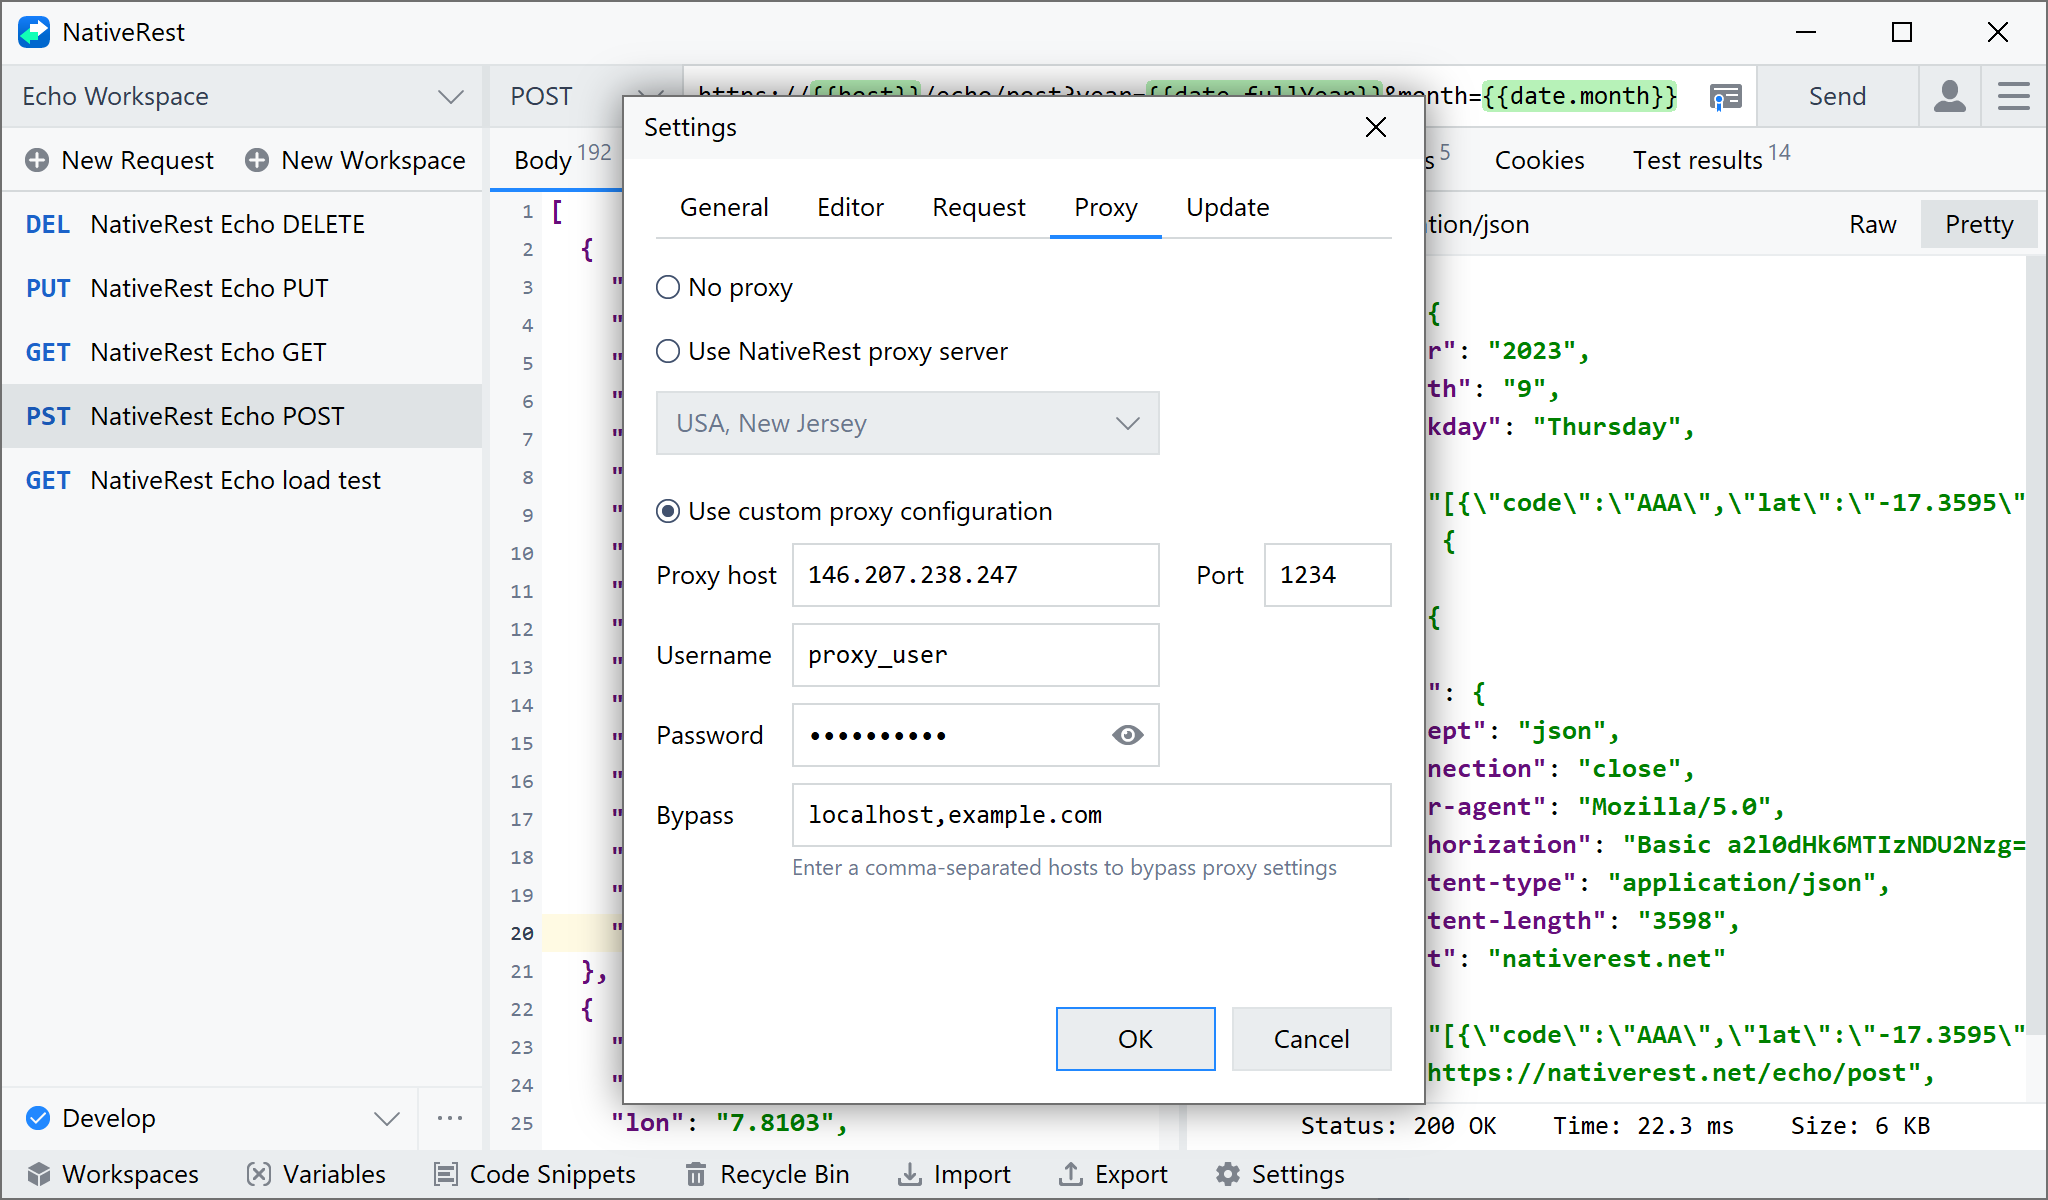2048x1200 pixels.
Task: Click Time: 22.3 ms status text
Action: [x=1643, y=1126]
